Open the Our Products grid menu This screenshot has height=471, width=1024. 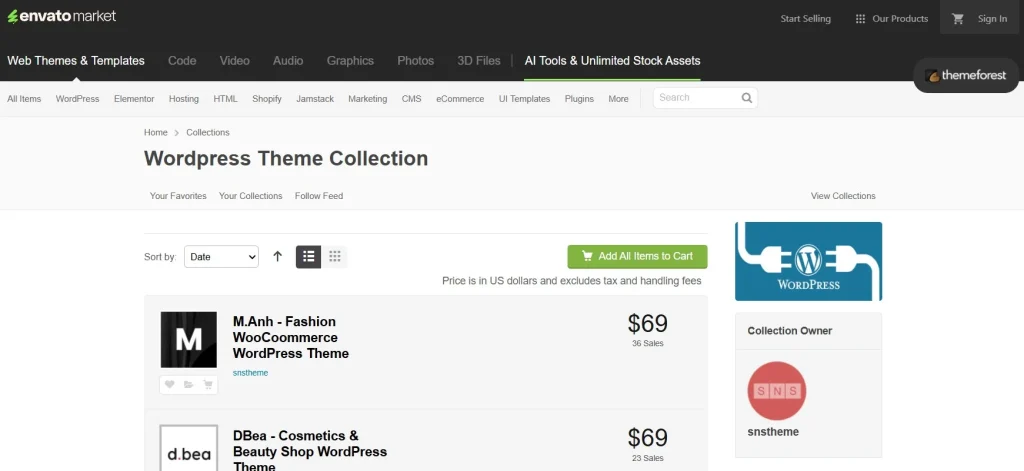891,18
